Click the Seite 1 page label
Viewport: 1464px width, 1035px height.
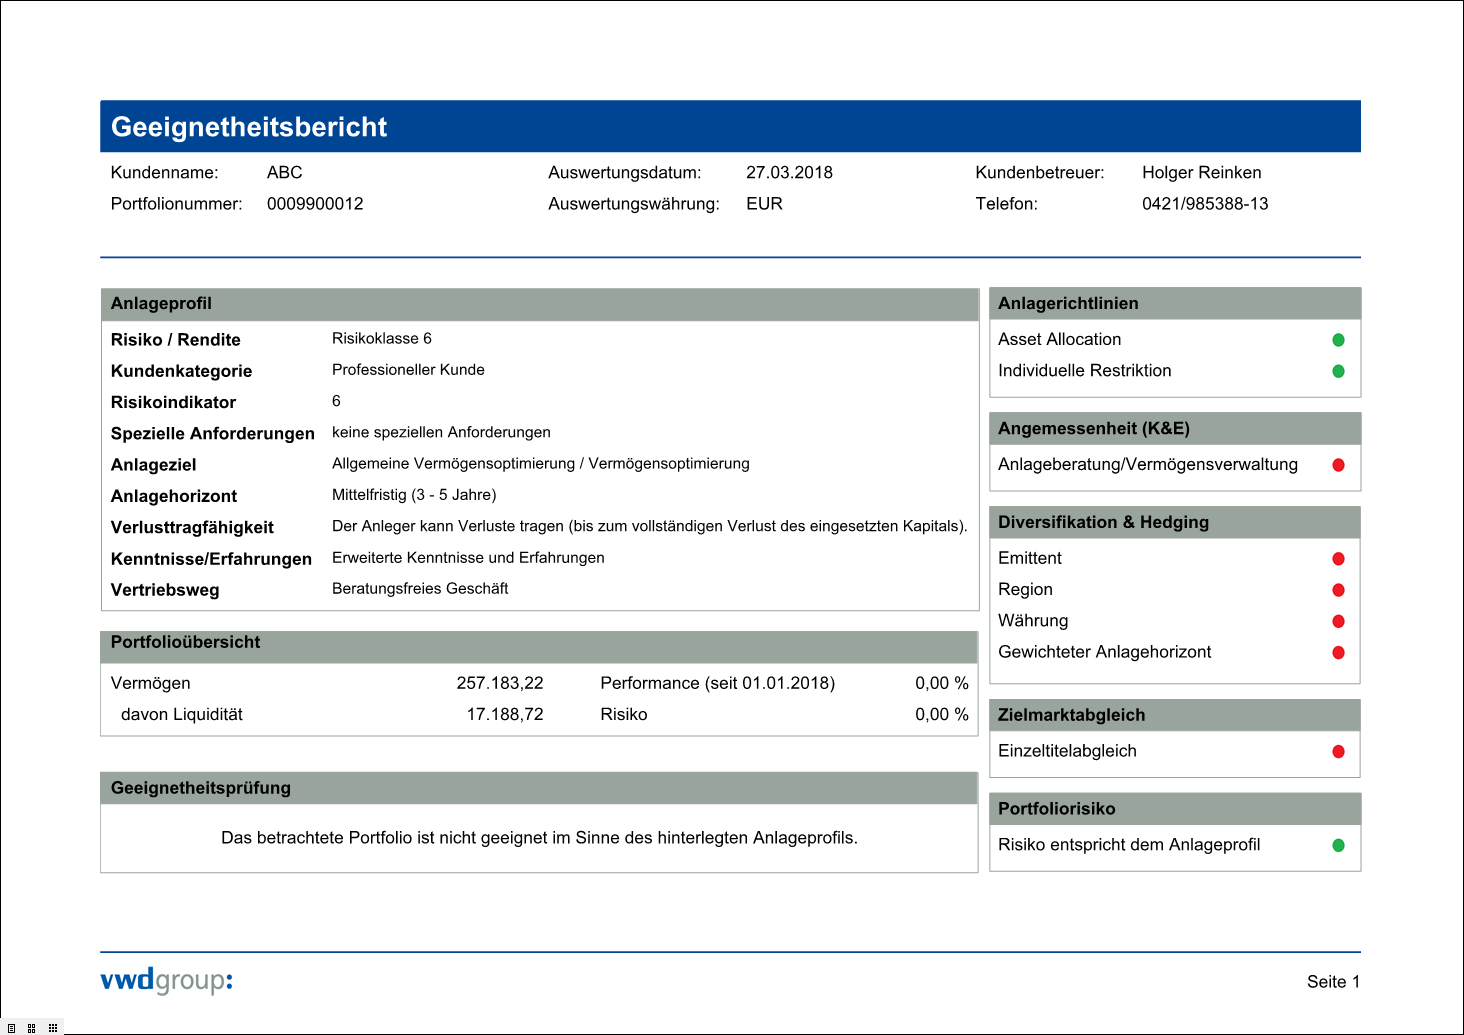point(1332,982)
